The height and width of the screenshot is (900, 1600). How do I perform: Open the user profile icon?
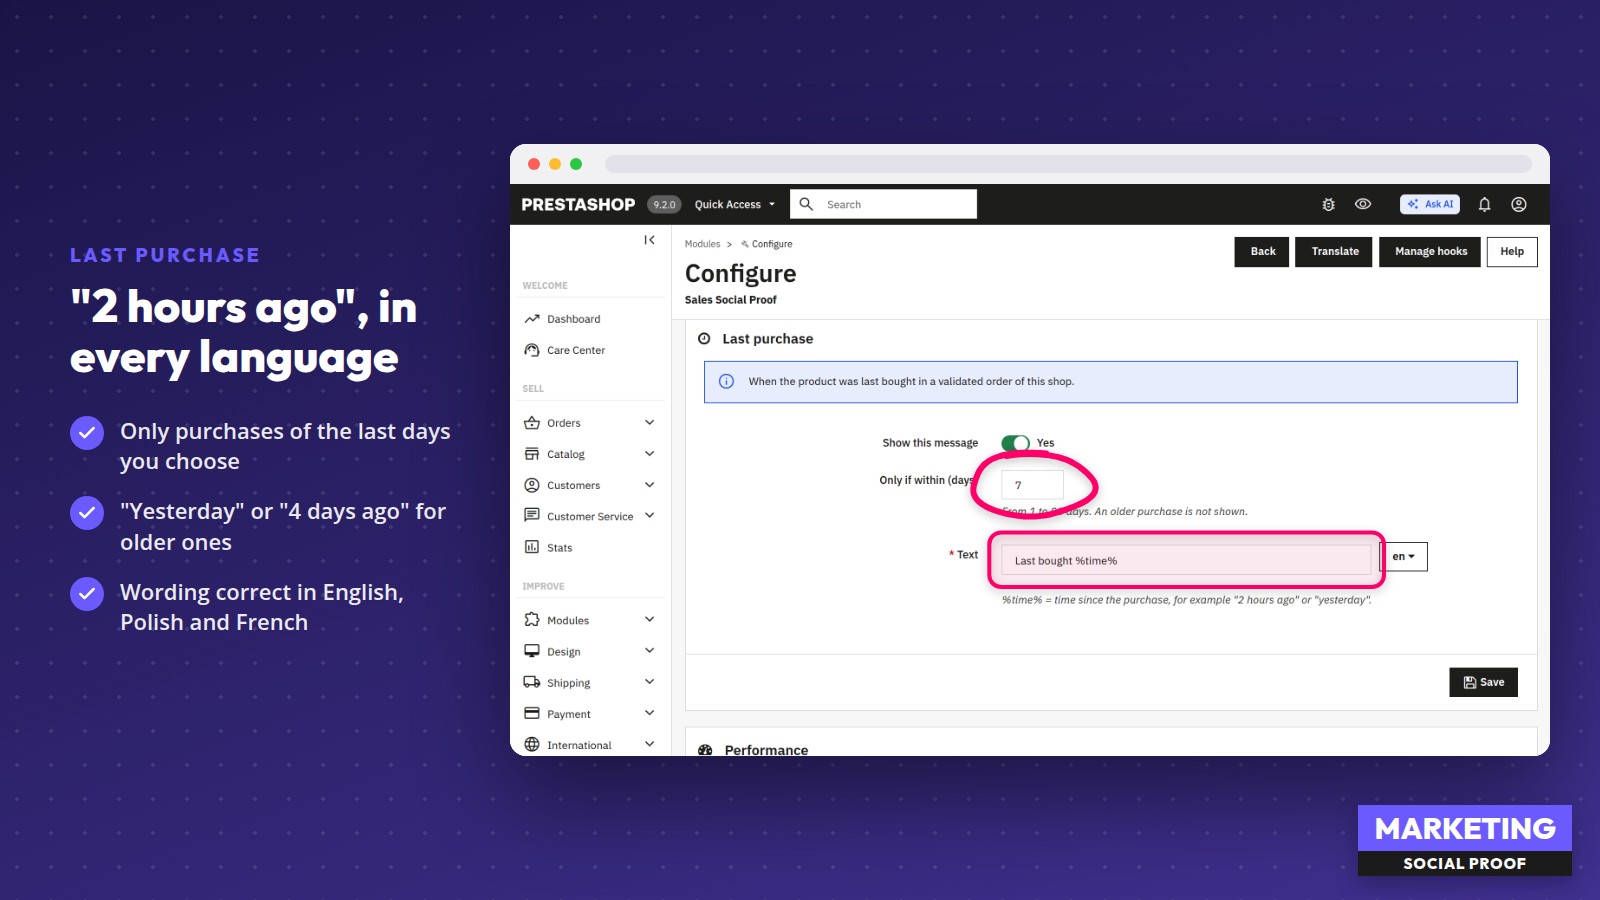point(1519,204)
